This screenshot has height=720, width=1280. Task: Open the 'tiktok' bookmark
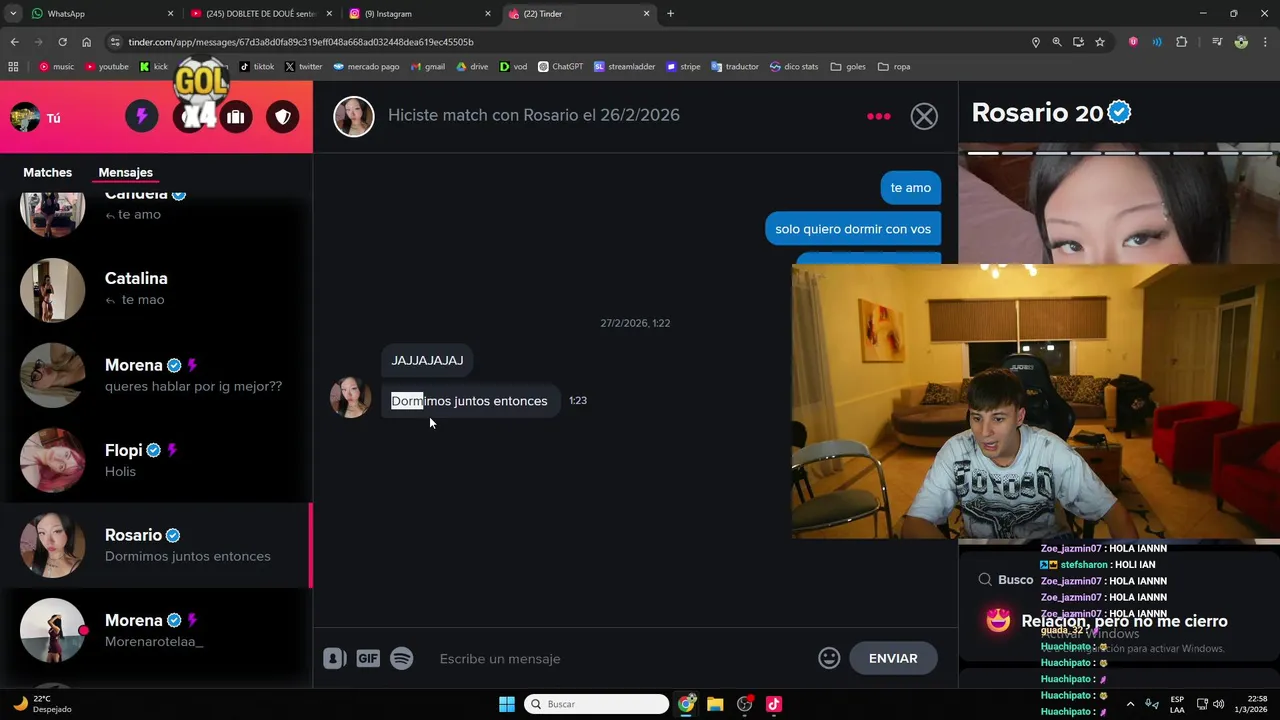[x=257, y=67]
